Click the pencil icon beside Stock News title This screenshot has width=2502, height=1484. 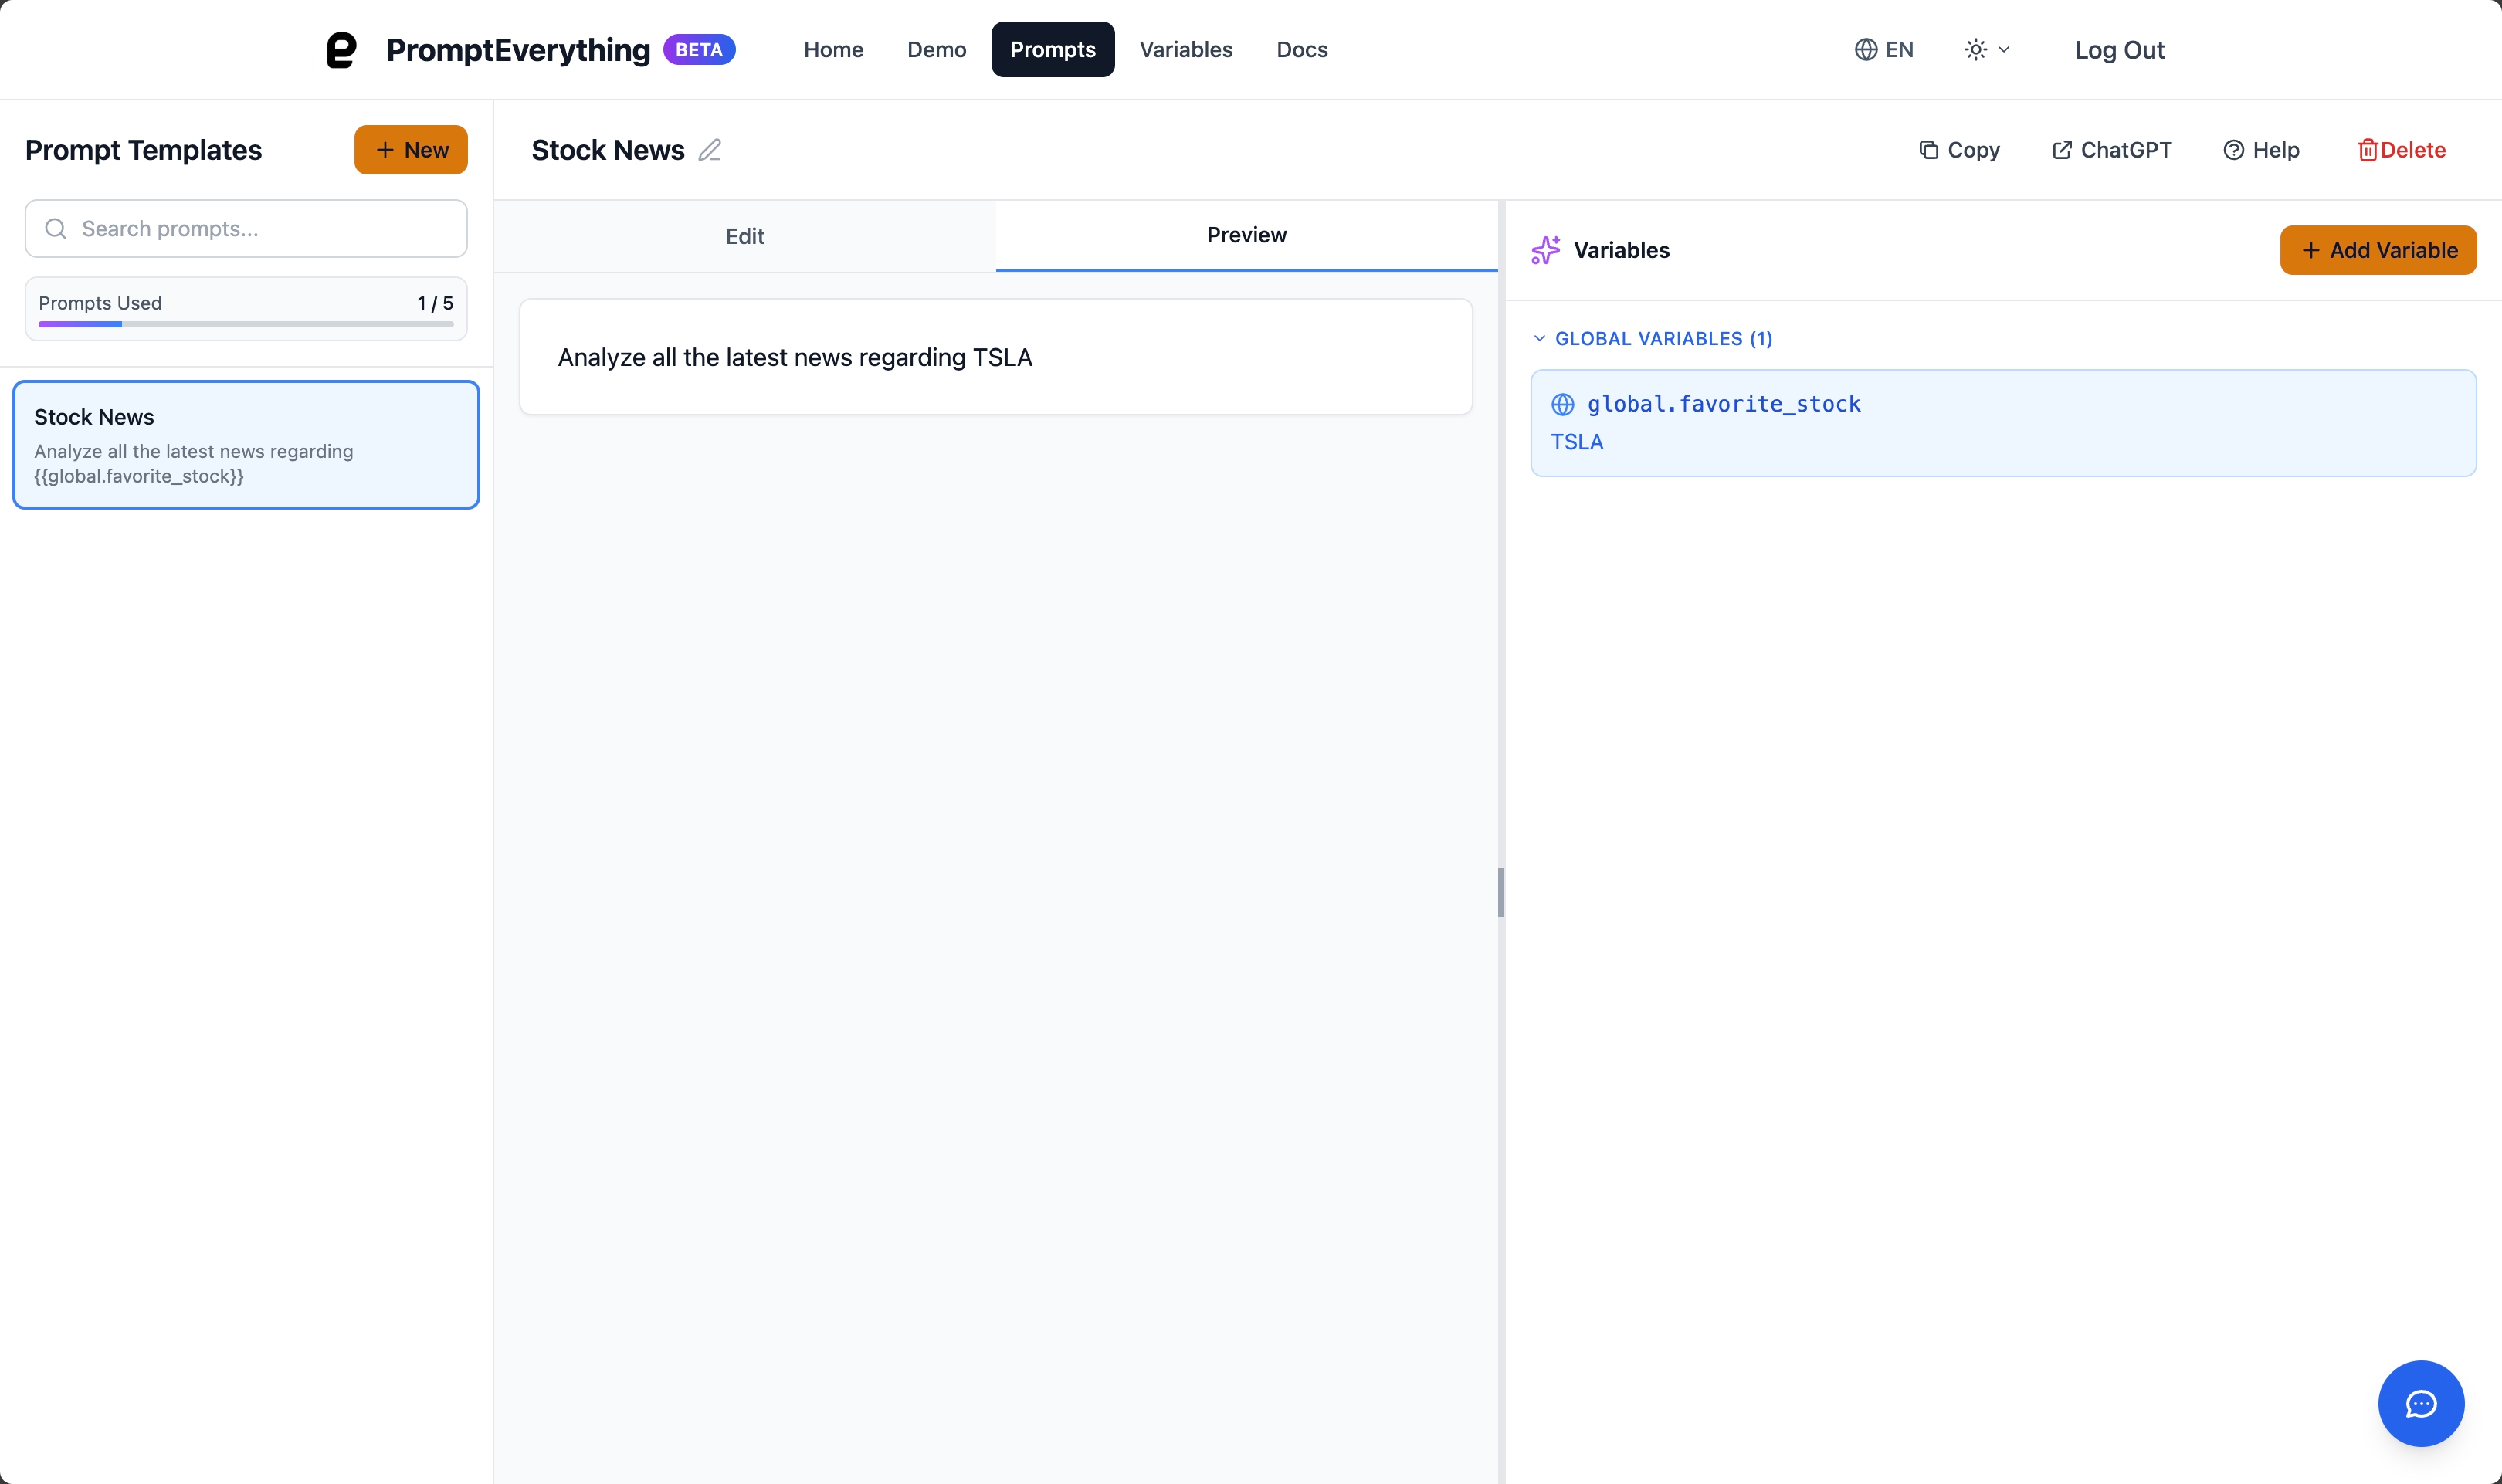point(709,150)
